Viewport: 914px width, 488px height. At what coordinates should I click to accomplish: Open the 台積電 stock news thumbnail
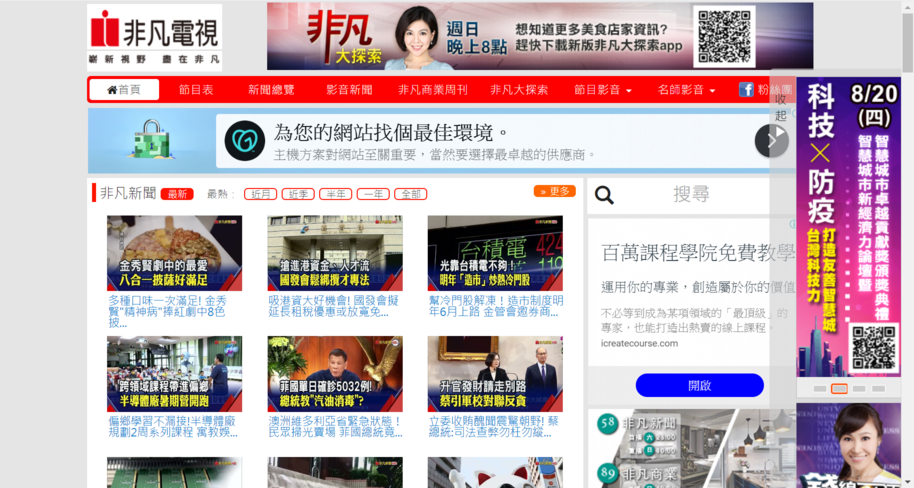point(495,253)
